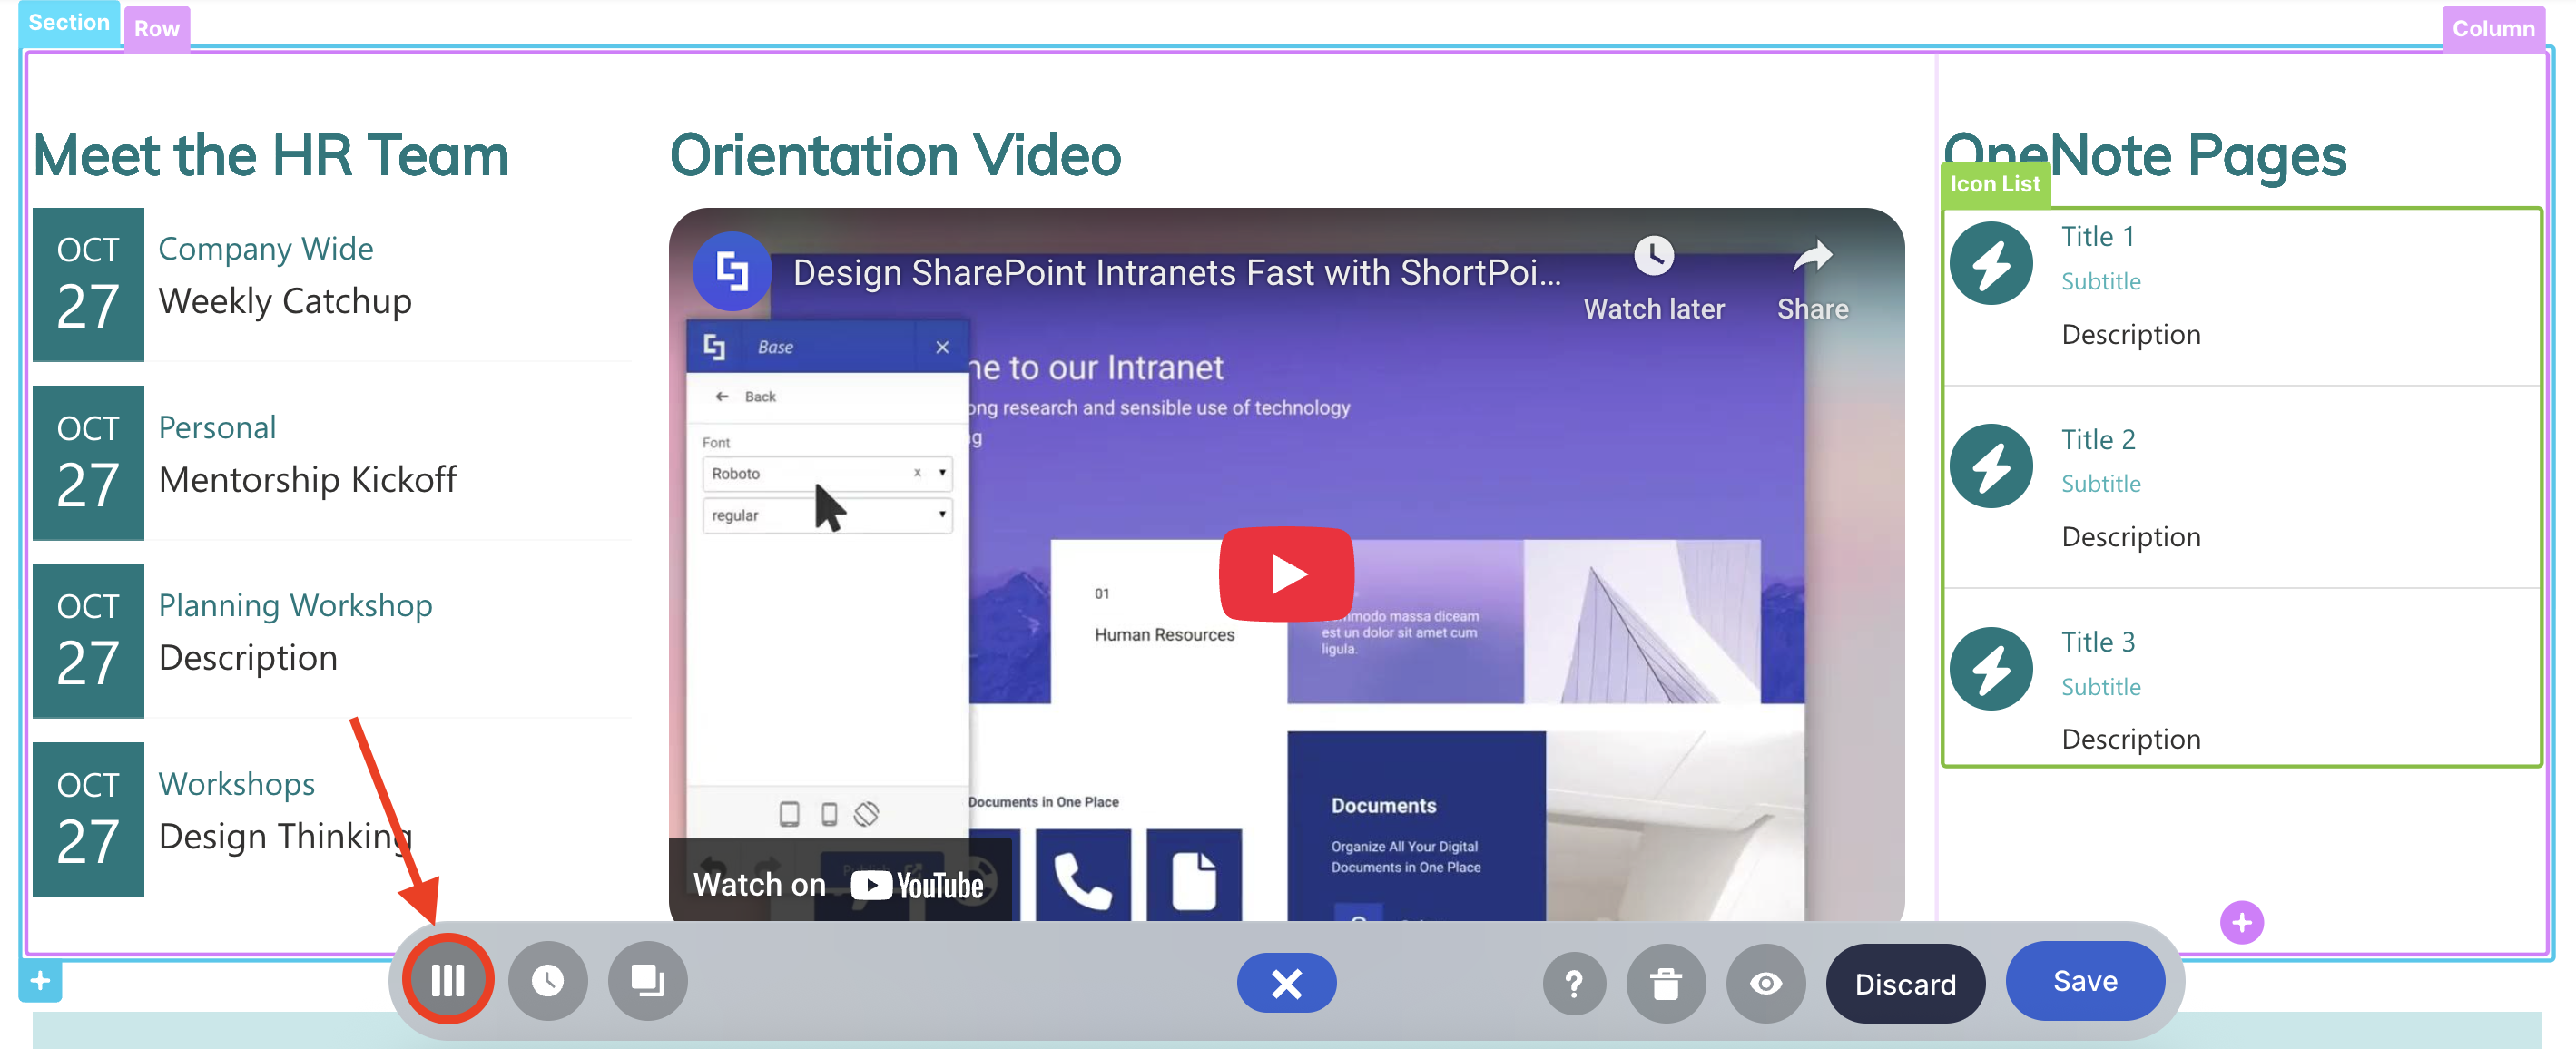Open the history clock icon in toolbar
This screenshot has height=1049, width=2576.
pyautogui.click(x=547, y=980)
